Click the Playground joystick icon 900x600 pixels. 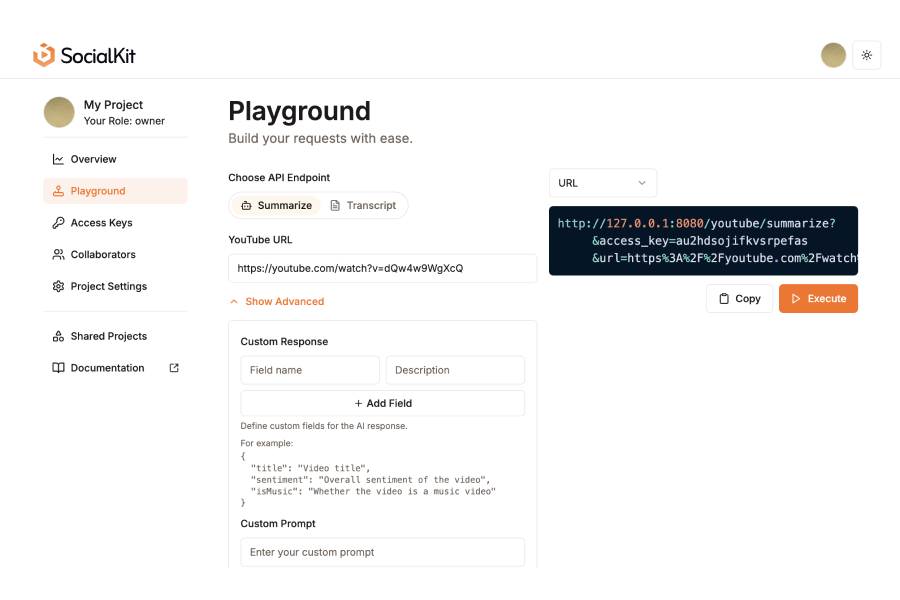pos(58,191)
